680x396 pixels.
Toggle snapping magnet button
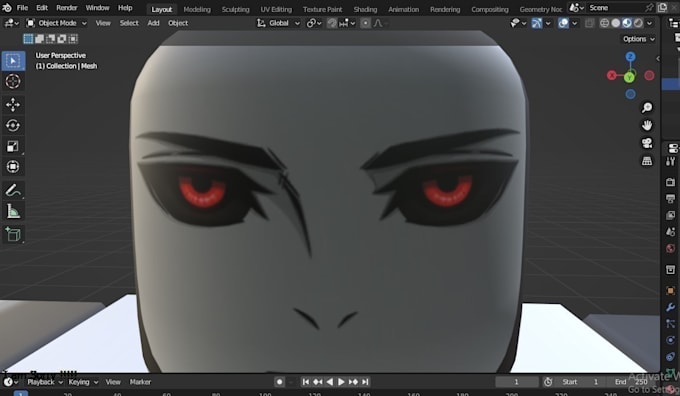tap(332, 23)
